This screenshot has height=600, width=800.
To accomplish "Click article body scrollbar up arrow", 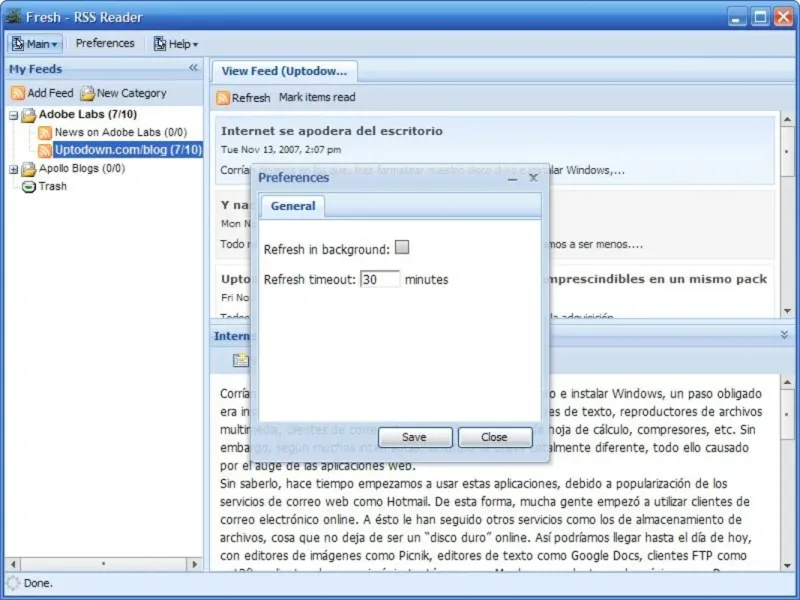I will pyautogui.click(x=787, y=382).
